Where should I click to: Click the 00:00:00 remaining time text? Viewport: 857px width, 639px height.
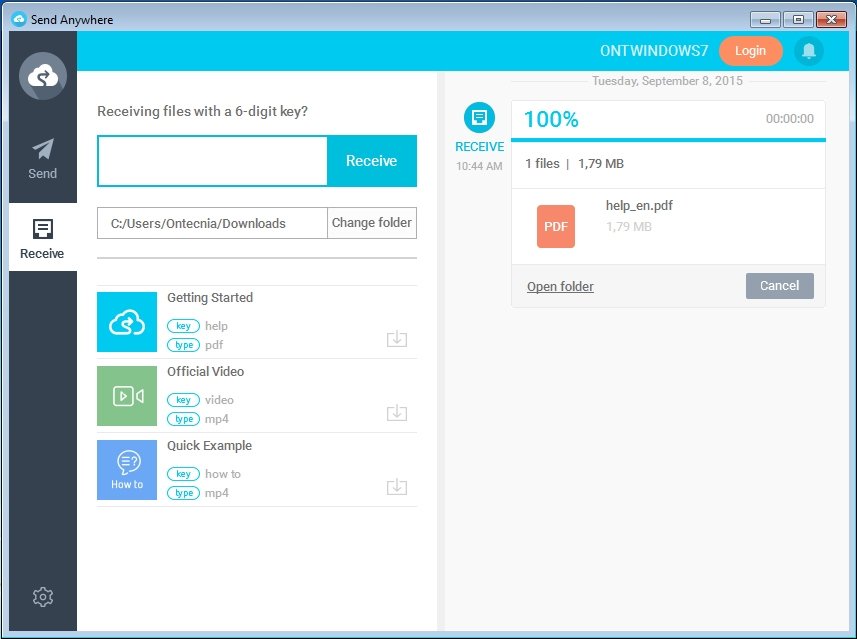(789, 119)
